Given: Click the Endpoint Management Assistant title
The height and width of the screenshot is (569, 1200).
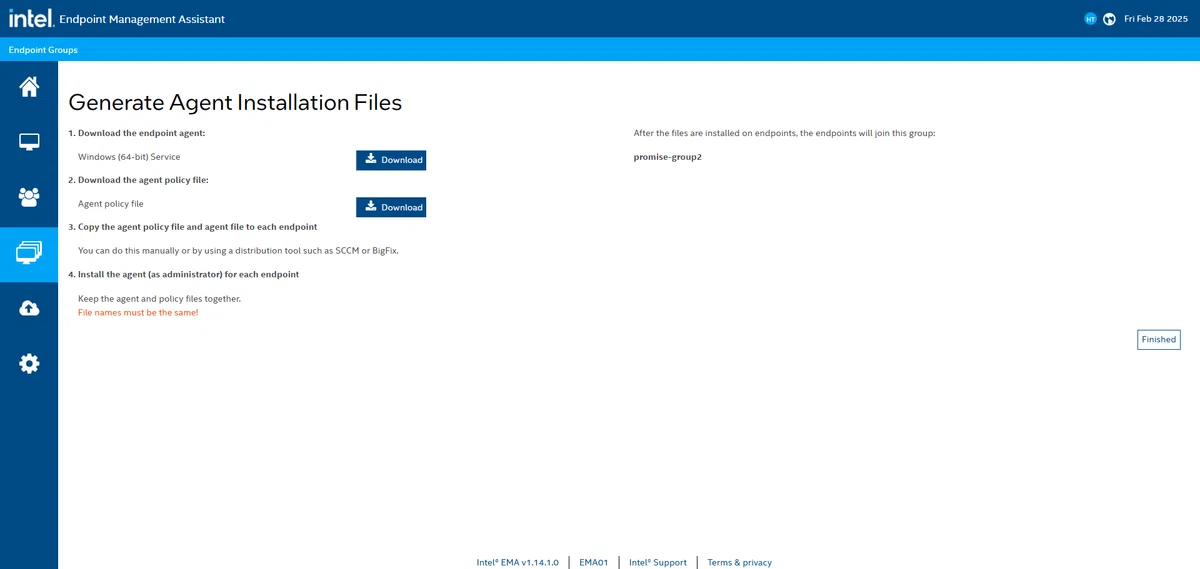Looking at the screenshot, I should click(142, 19).
